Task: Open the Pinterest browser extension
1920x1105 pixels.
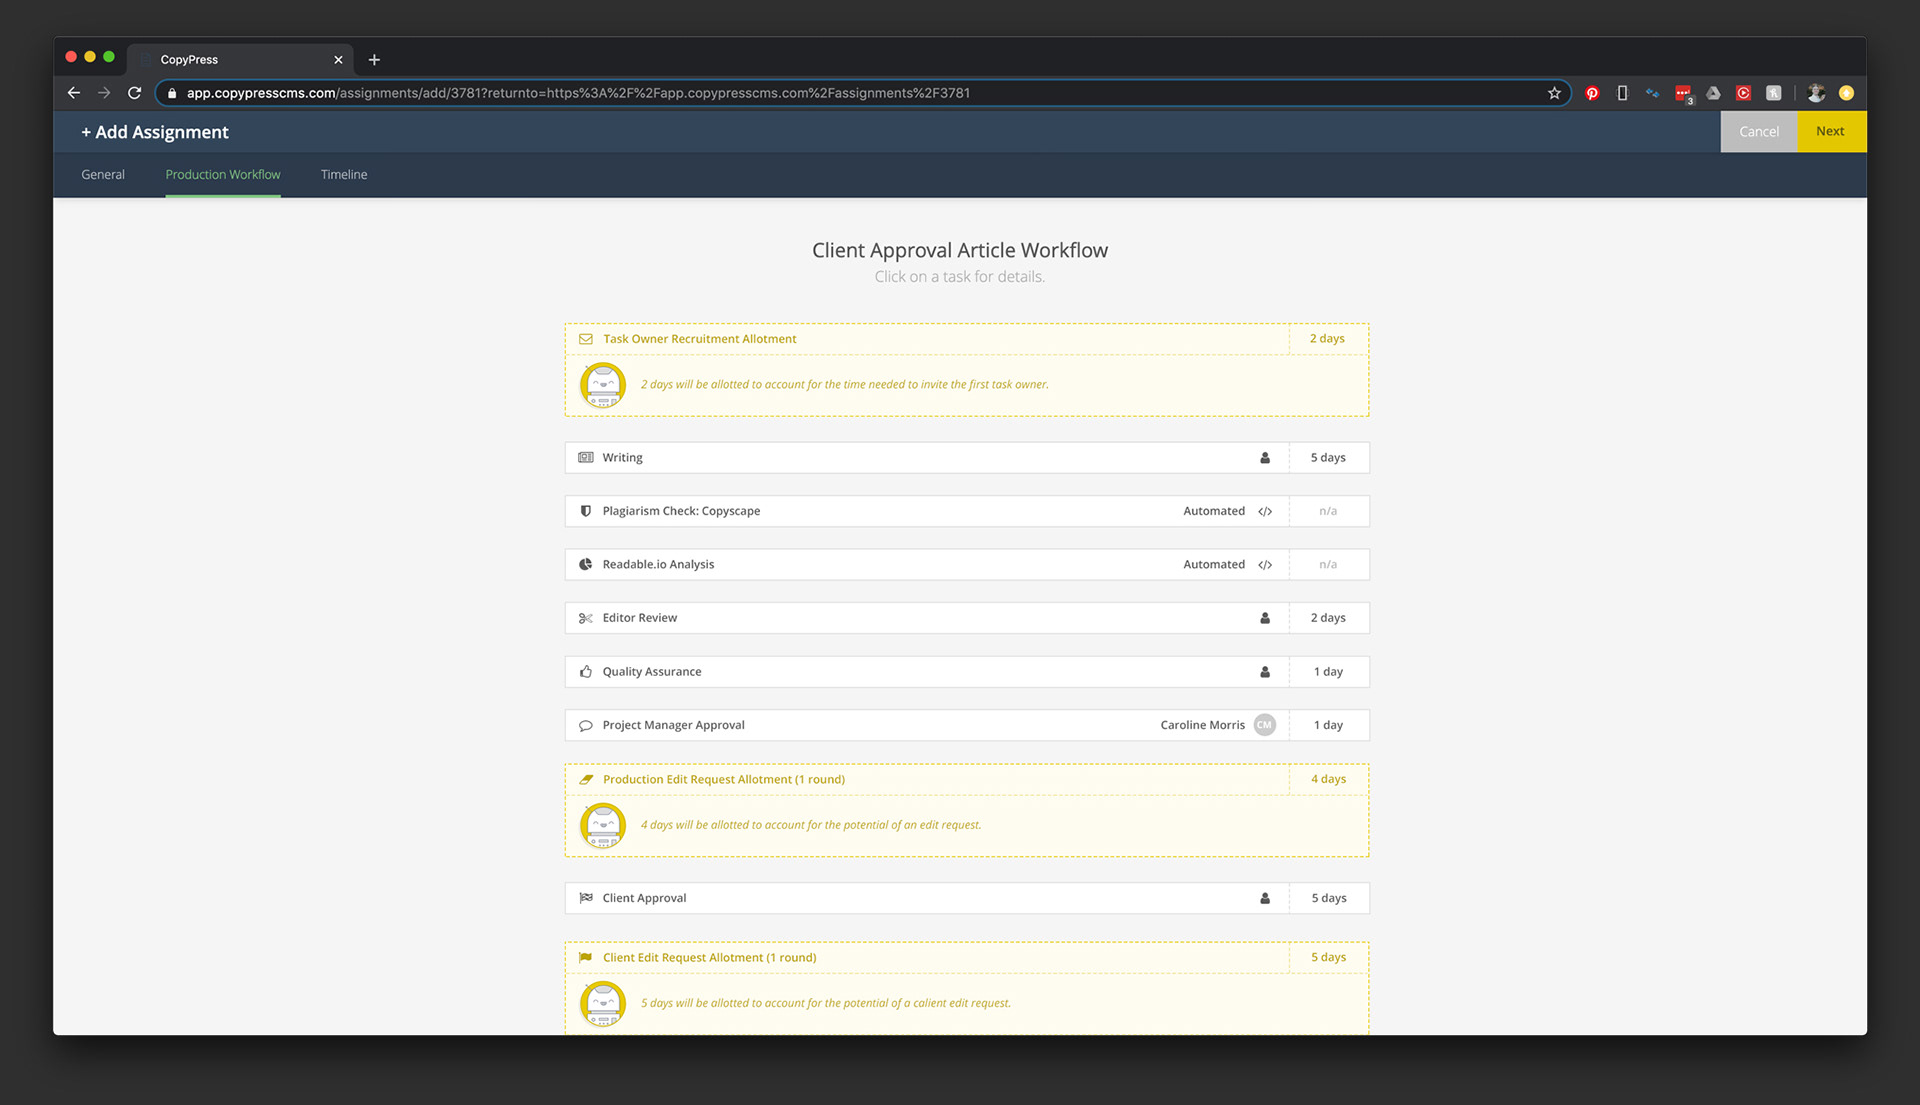Action: 1592,93
